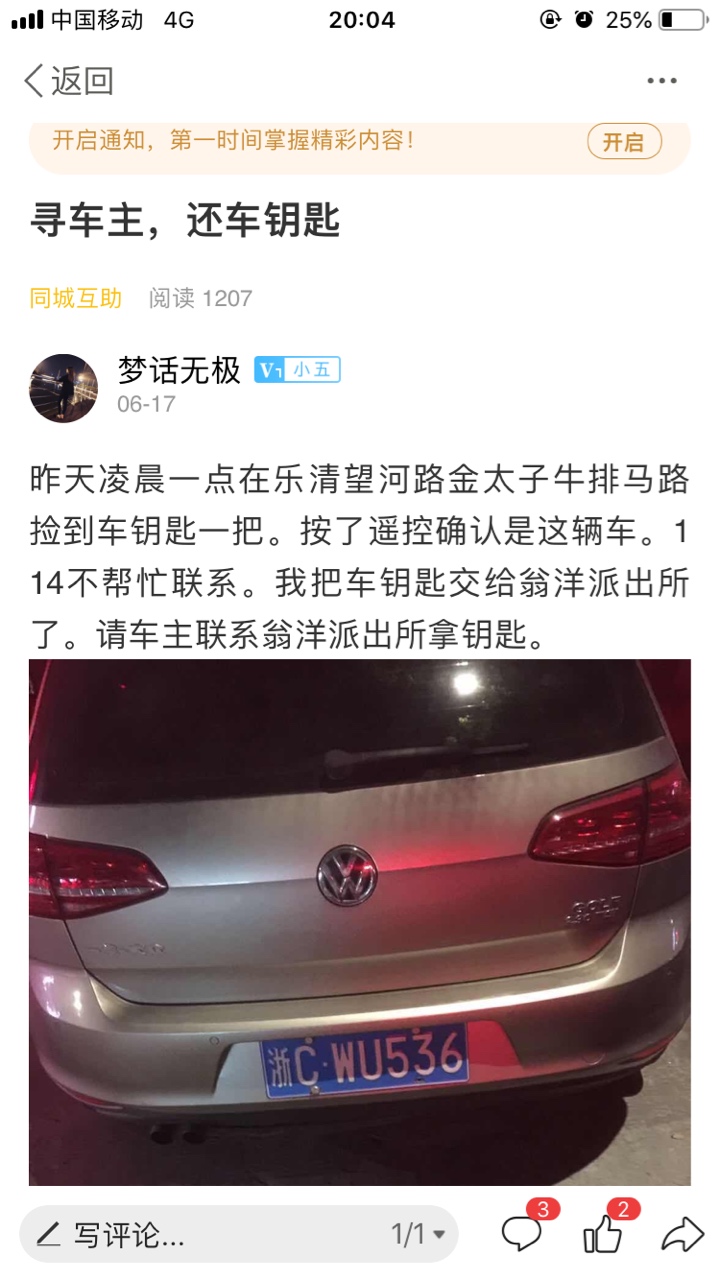Screen dimensions: 720x1280
Task: Expand the 1/1 page selector dropdown
Action: [x=417, y=1235]
